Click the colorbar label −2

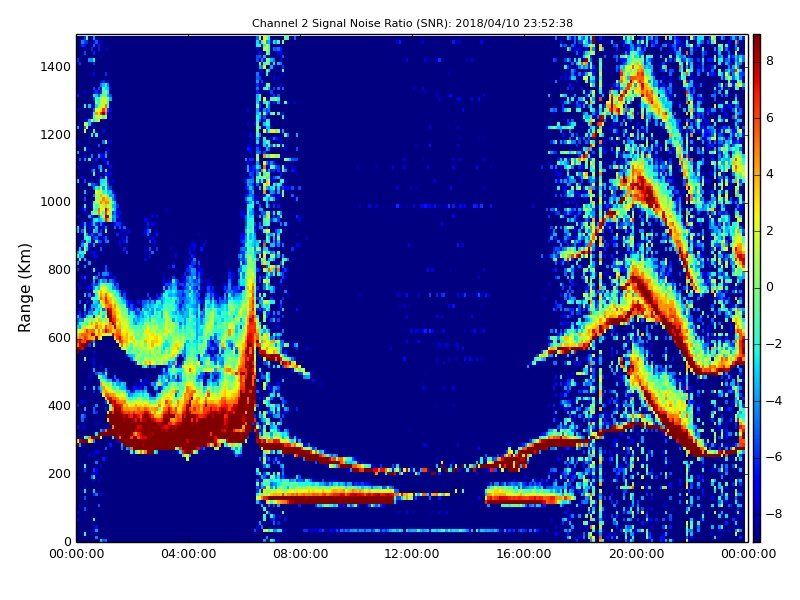click(774, 344)
